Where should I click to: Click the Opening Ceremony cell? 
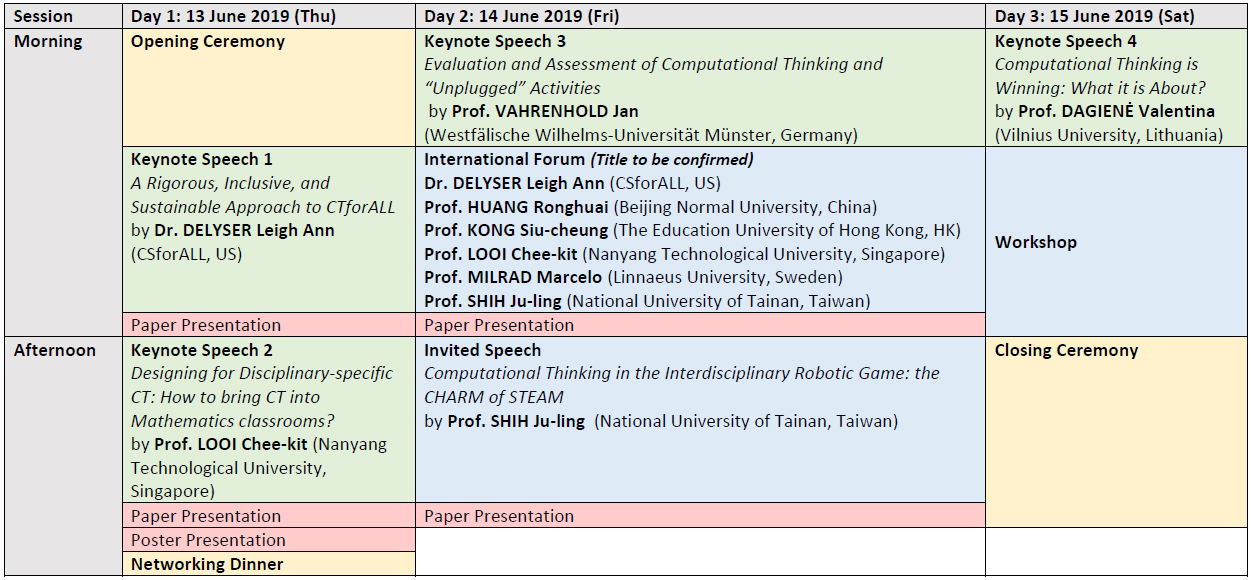[x=208, y=41]
